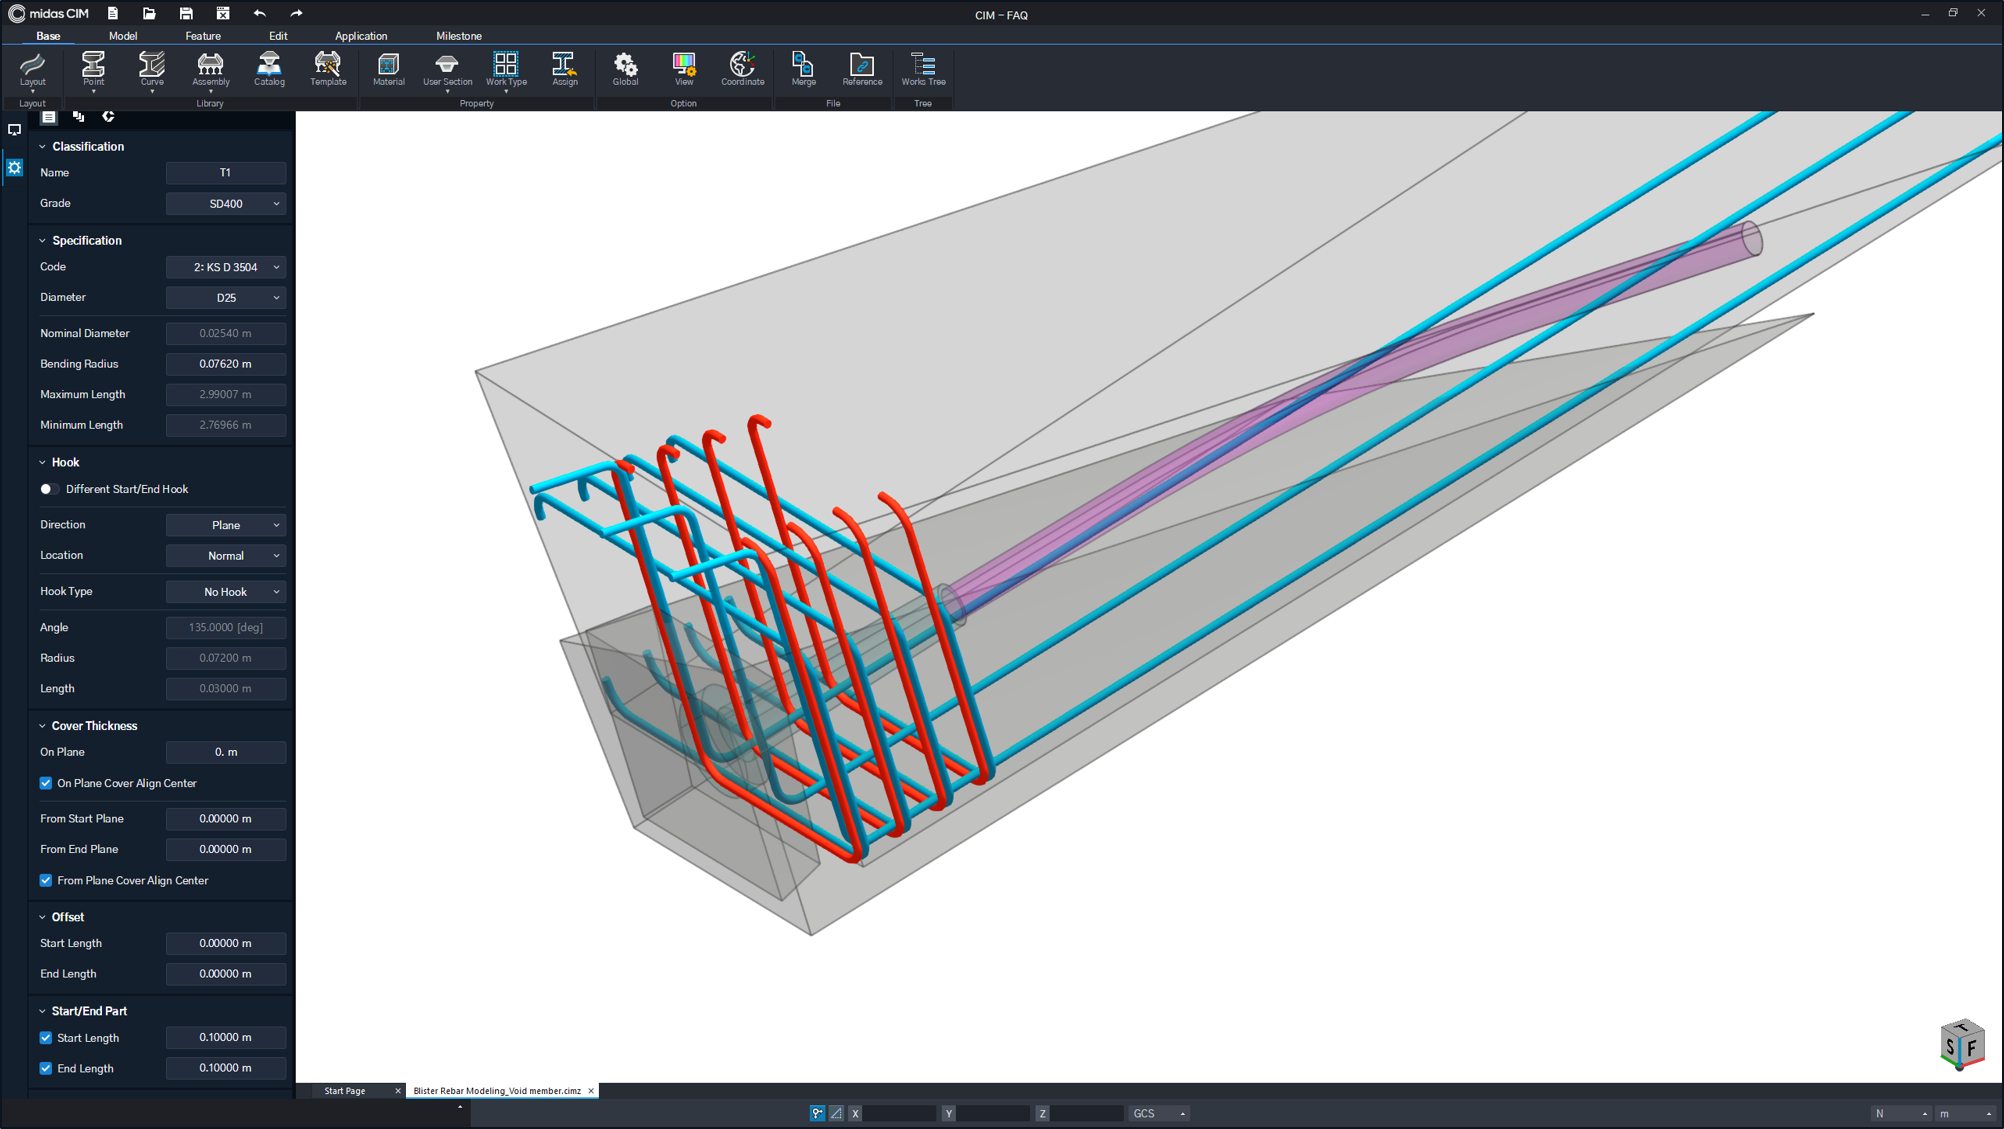
Task: Select the Curve tool
Action: 152,69
